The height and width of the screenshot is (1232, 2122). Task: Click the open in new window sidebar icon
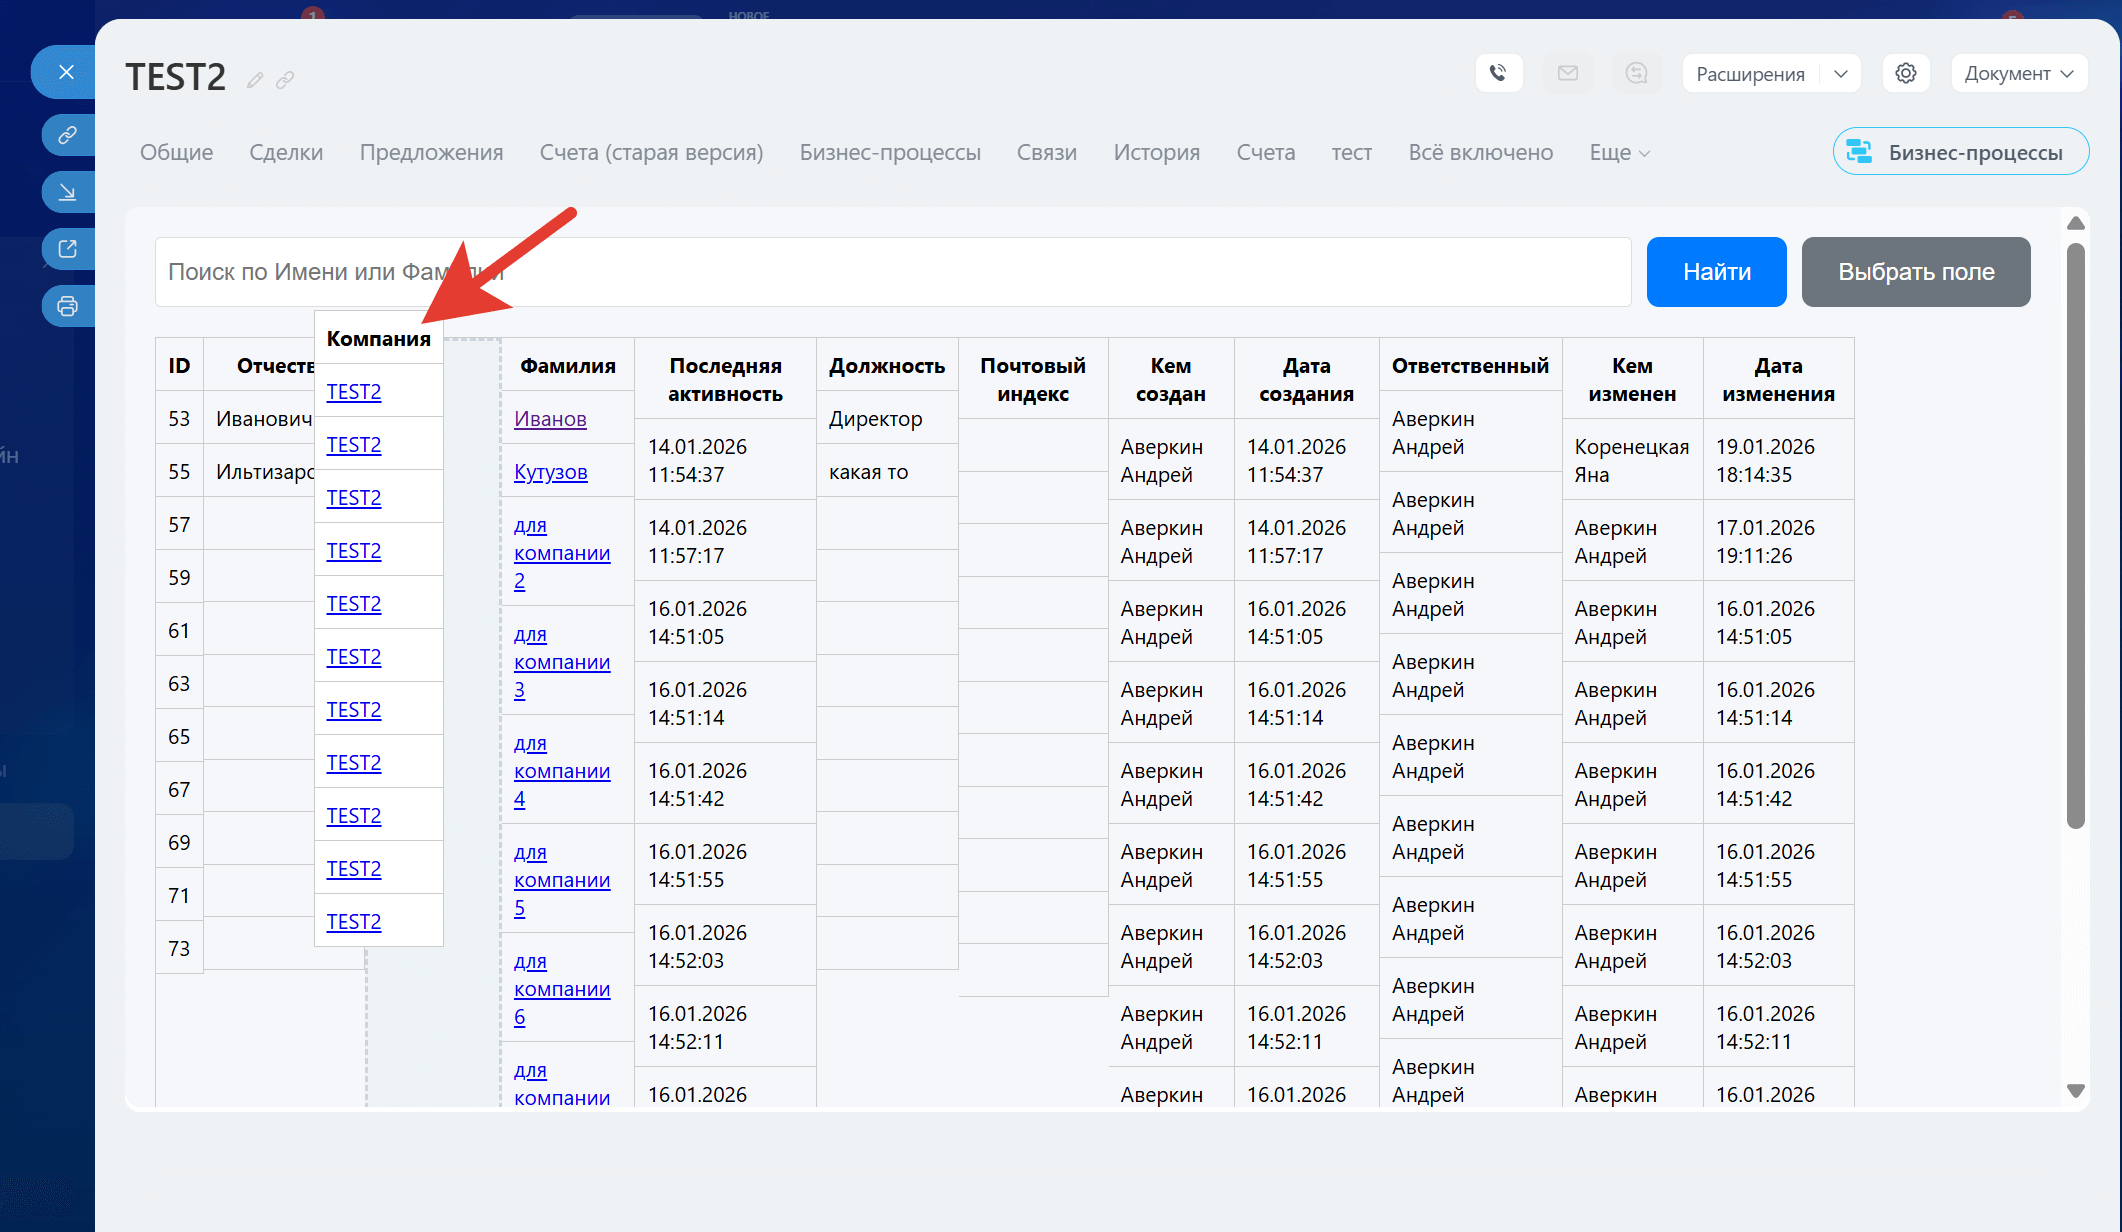pos(67,249)
